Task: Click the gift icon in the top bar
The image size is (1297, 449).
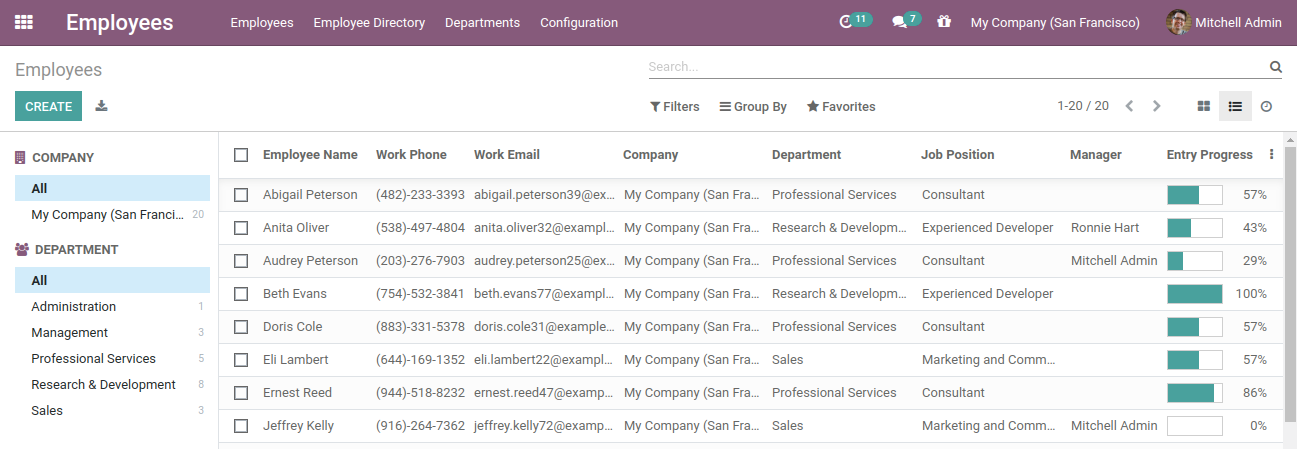Action: tap(944, 22)
